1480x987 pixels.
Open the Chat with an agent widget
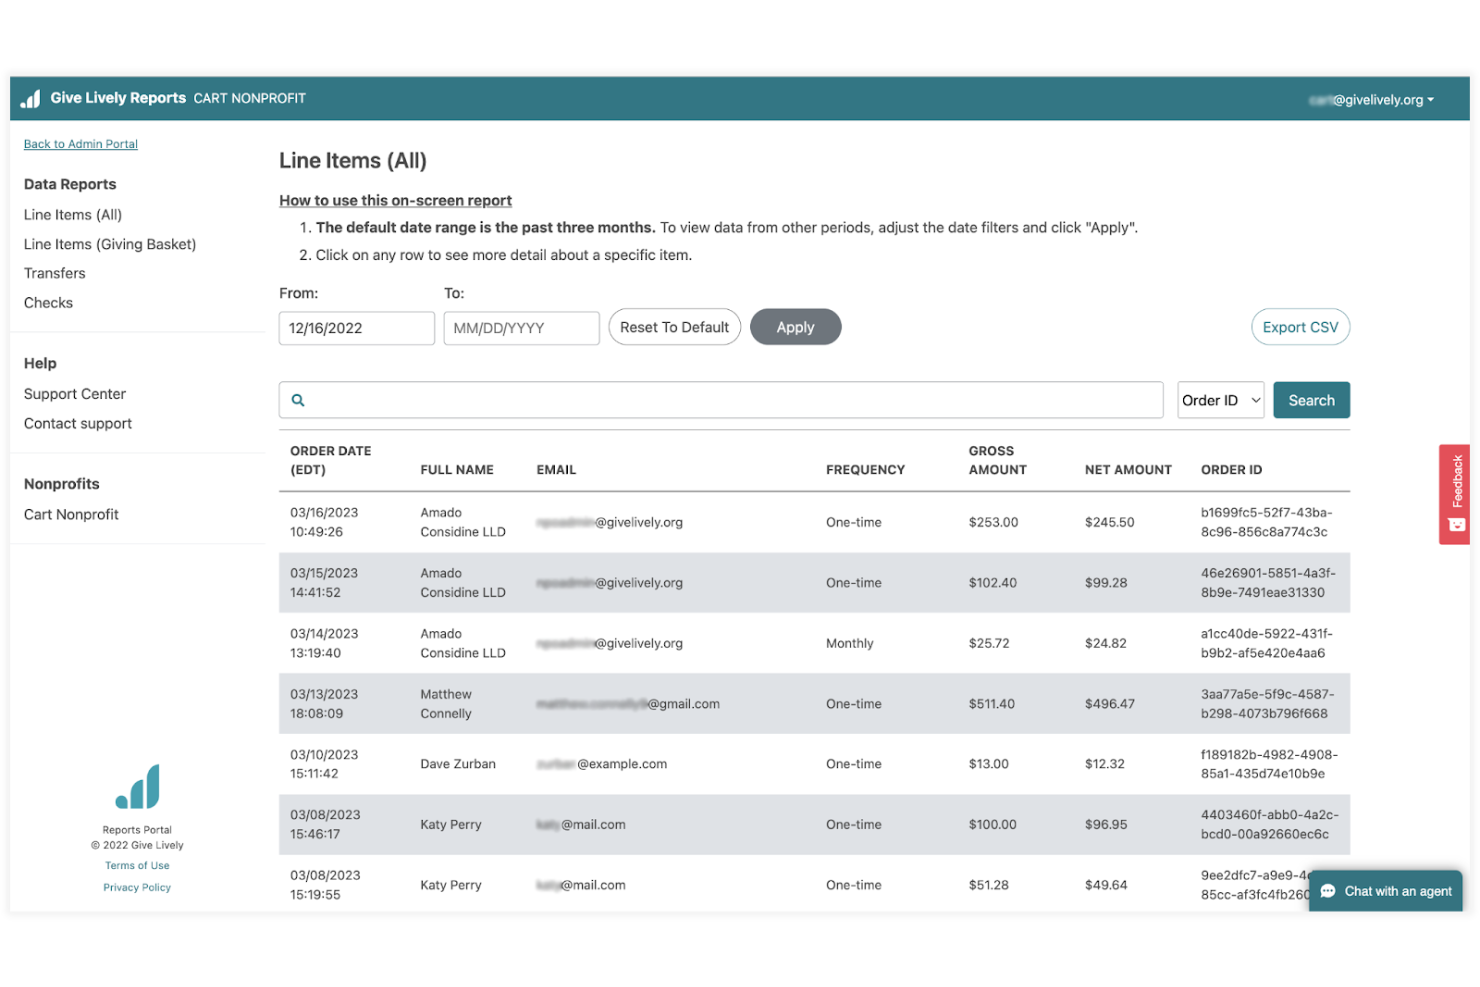click(1386, 891)
